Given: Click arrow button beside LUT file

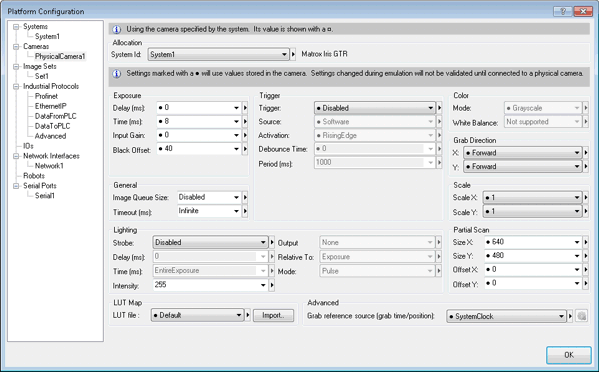Looking at the screenshot, I should click(x=248, y=315).
